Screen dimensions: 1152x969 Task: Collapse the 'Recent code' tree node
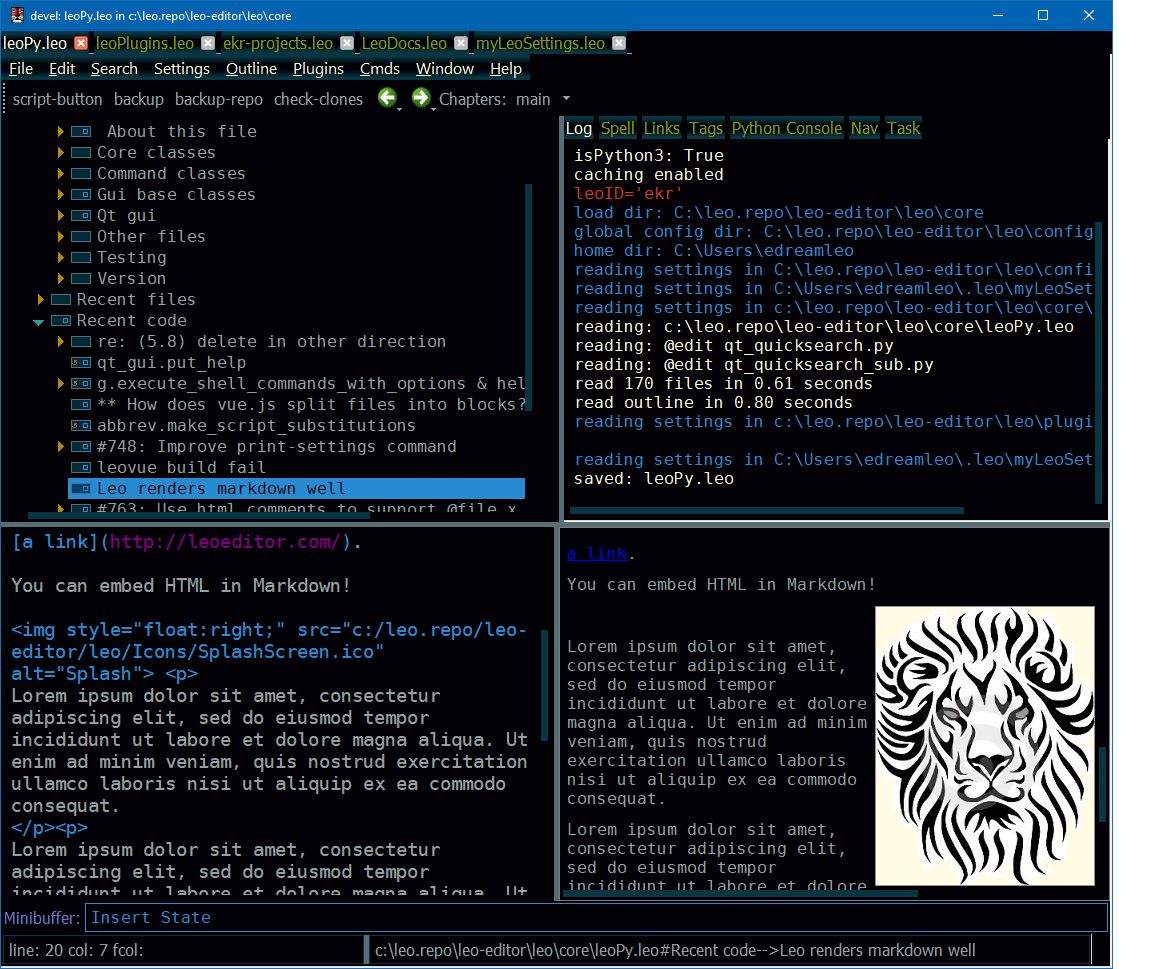(39, 320)
